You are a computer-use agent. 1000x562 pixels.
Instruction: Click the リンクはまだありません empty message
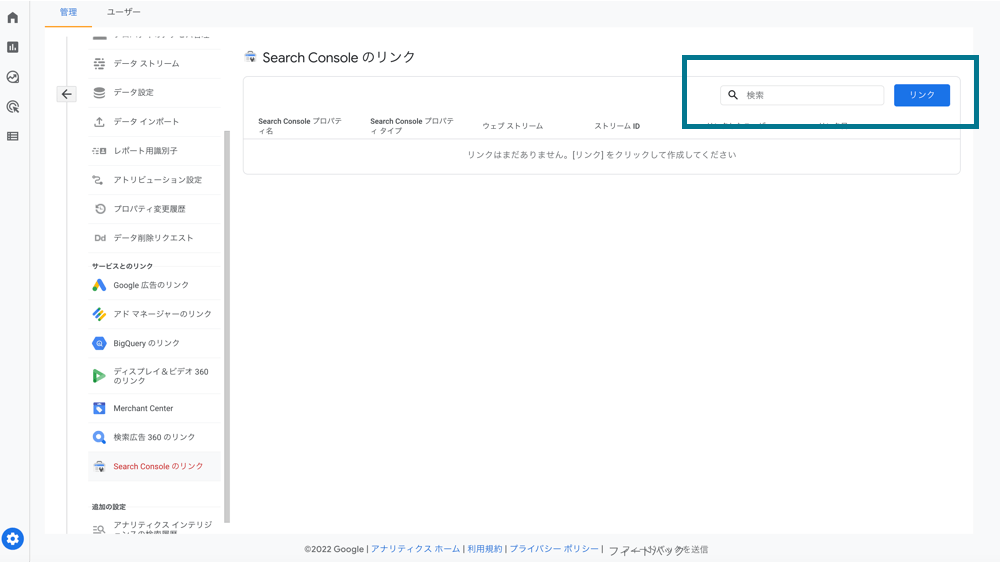tap(601, 155)
